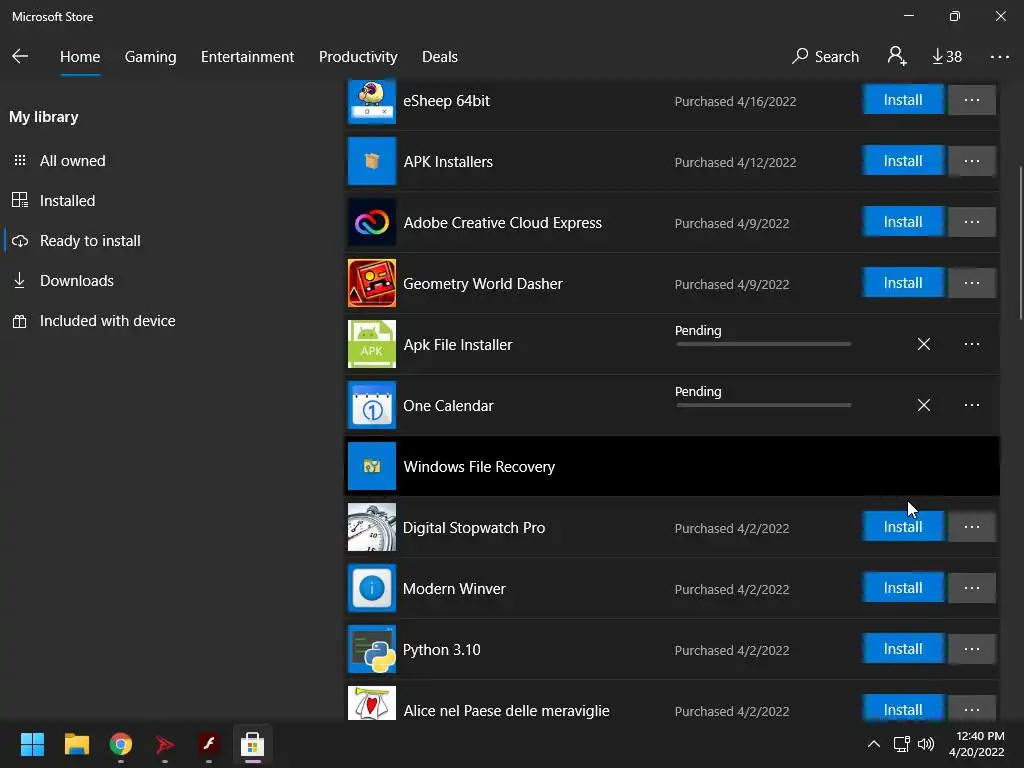Open the Flash app on the taskbar
Viewport: 1024px width, 768px height.
(x=208, y=744)
